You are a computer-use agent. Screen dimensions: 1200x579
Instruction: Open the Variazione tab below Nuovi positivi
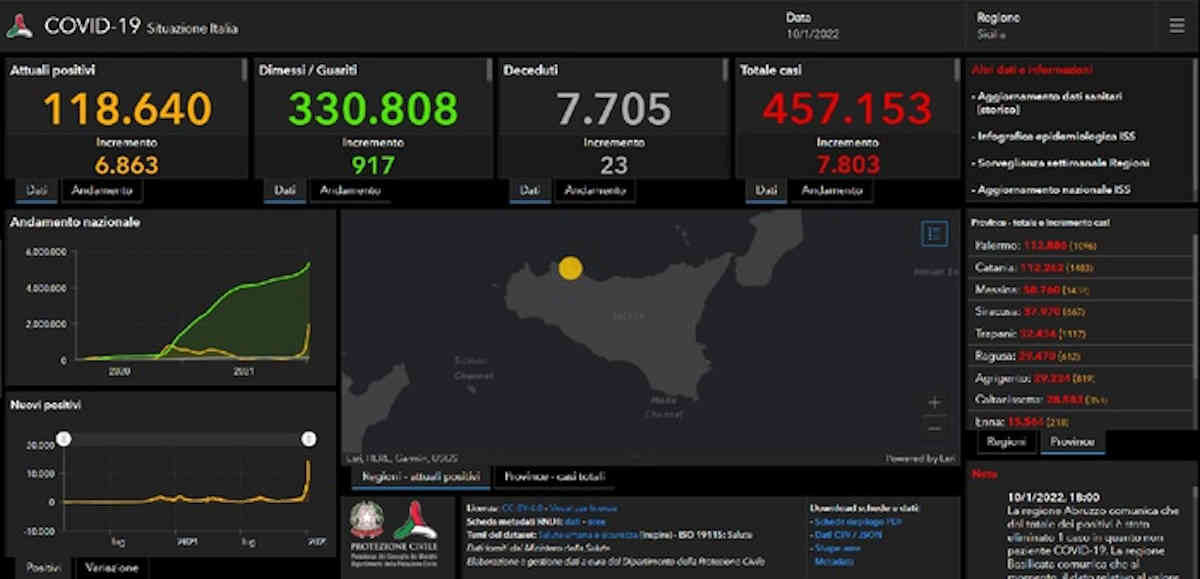pos(112,566)
